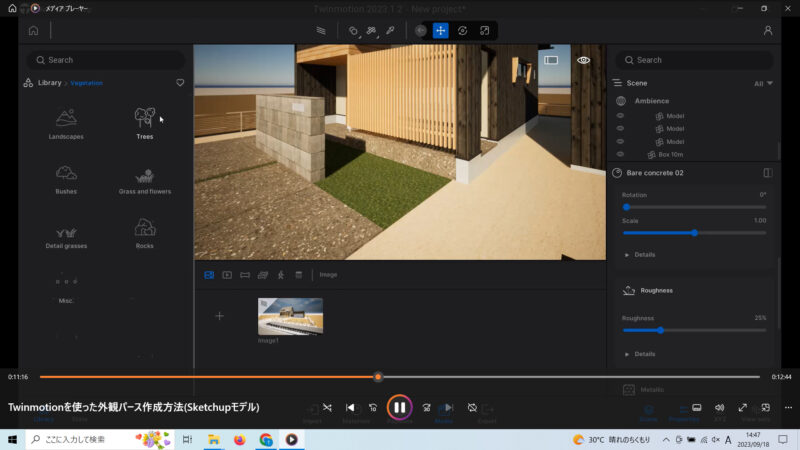800x450 pixels.
Task: Add a new image with plus button
Action: coord(219,316)
